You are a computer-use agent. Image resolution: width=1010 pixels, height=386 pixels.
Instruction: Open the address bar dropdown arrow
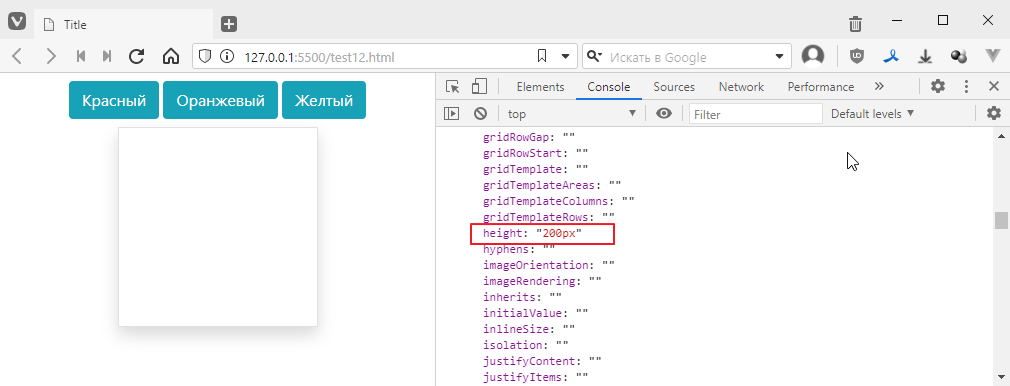point(566,57)
